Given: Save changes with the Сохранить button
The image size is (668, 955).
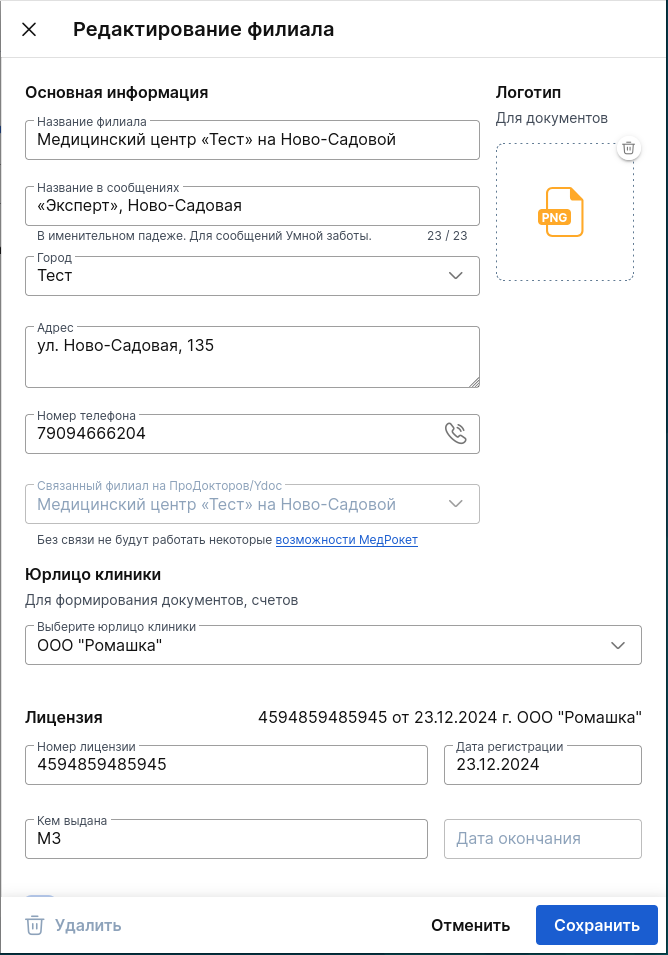Looking at the screenshot, I should [597, 925].
